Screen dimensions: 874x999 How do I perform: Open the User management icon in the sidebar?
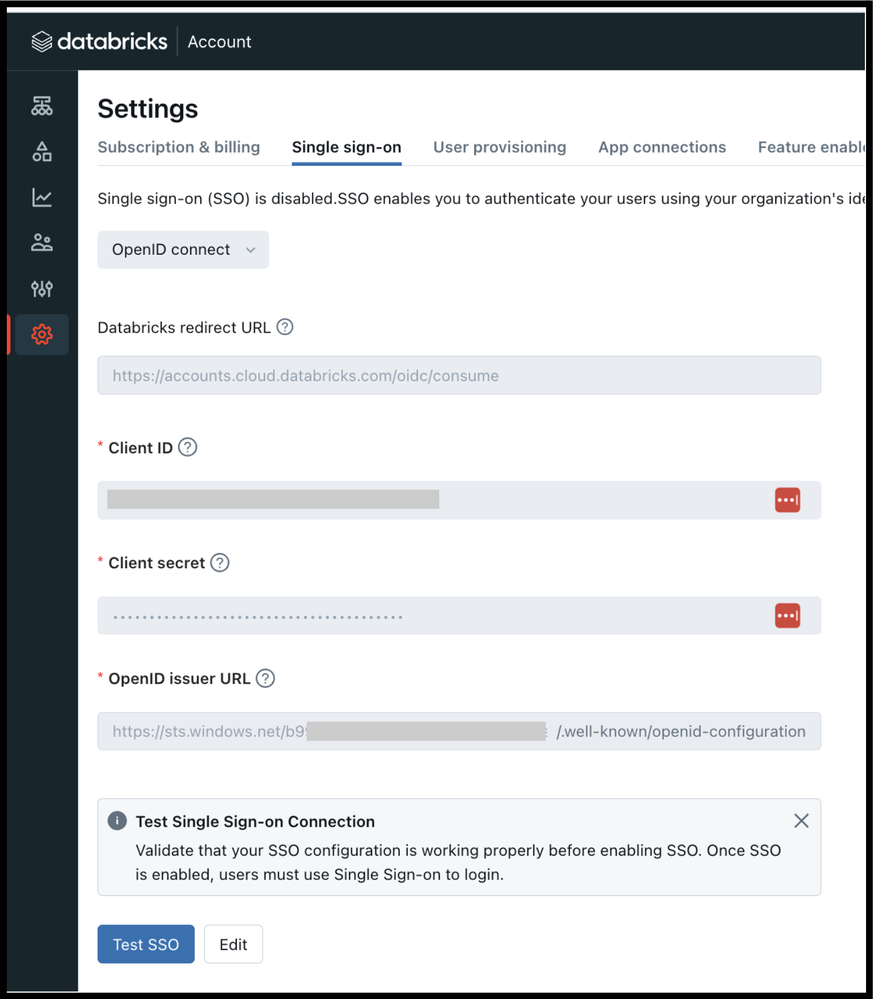(x=42, y=243)
